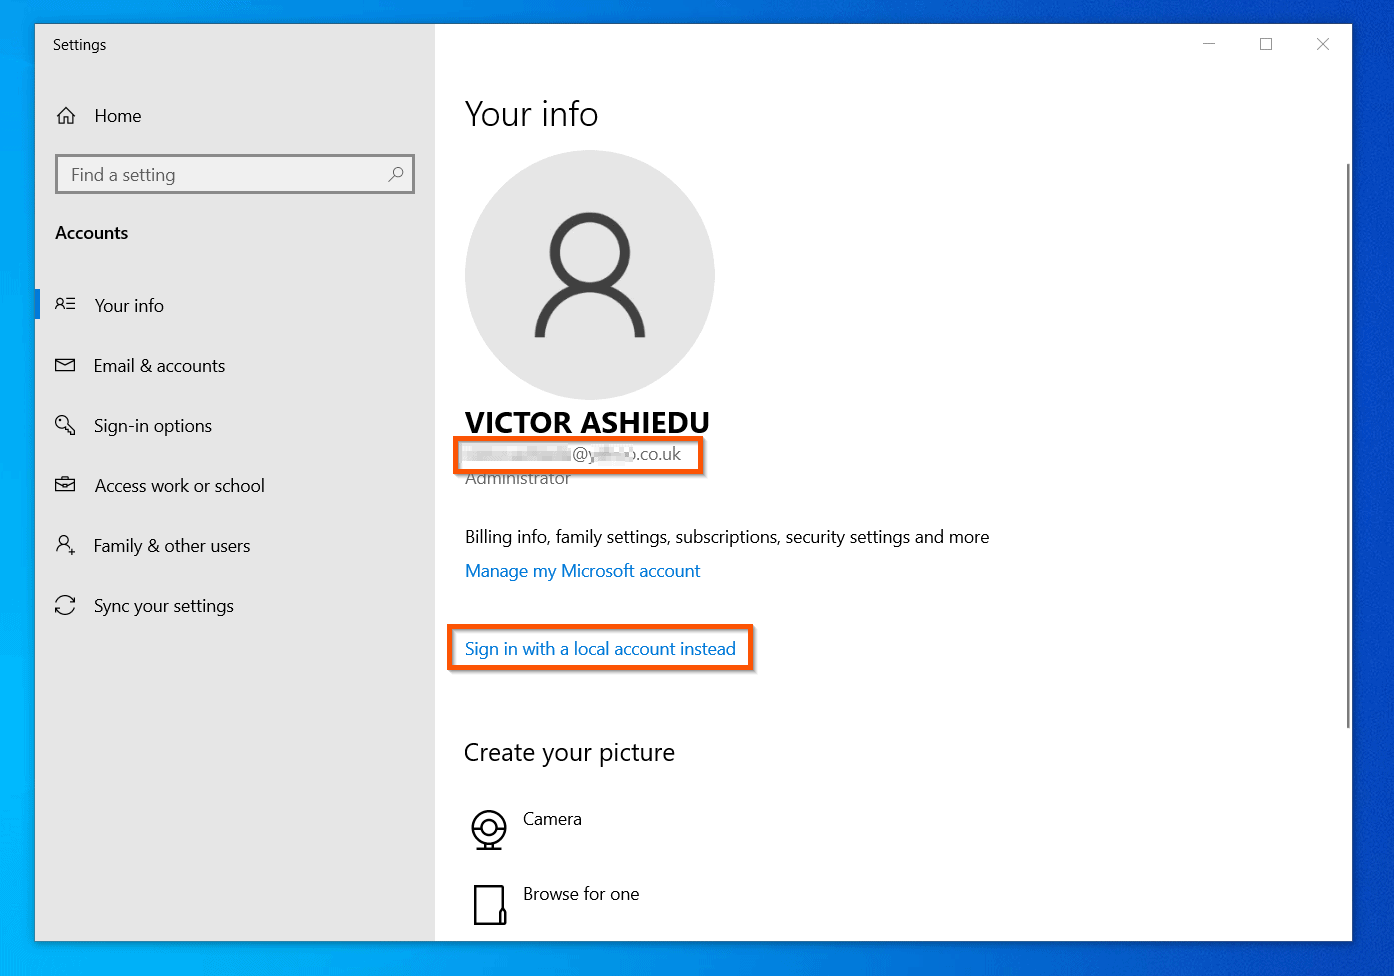Click Sign in with a local account instead
Screen dimensions: 1394x976
point(600,648)
